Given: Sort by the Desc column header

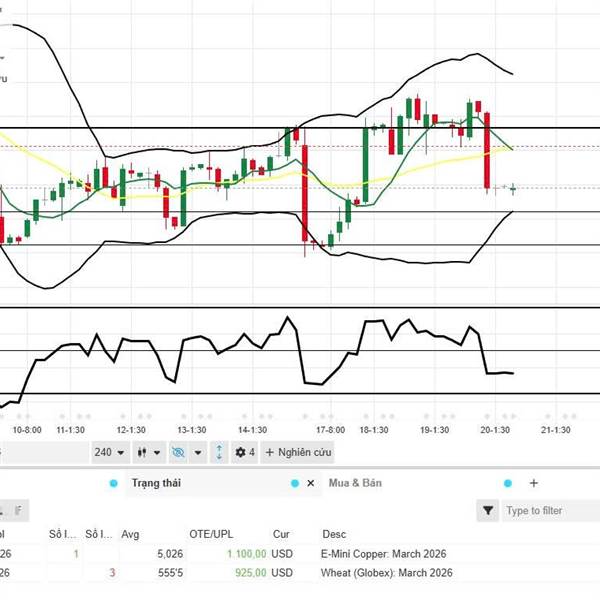Looking at the screenshot, I should pos(334,534).
